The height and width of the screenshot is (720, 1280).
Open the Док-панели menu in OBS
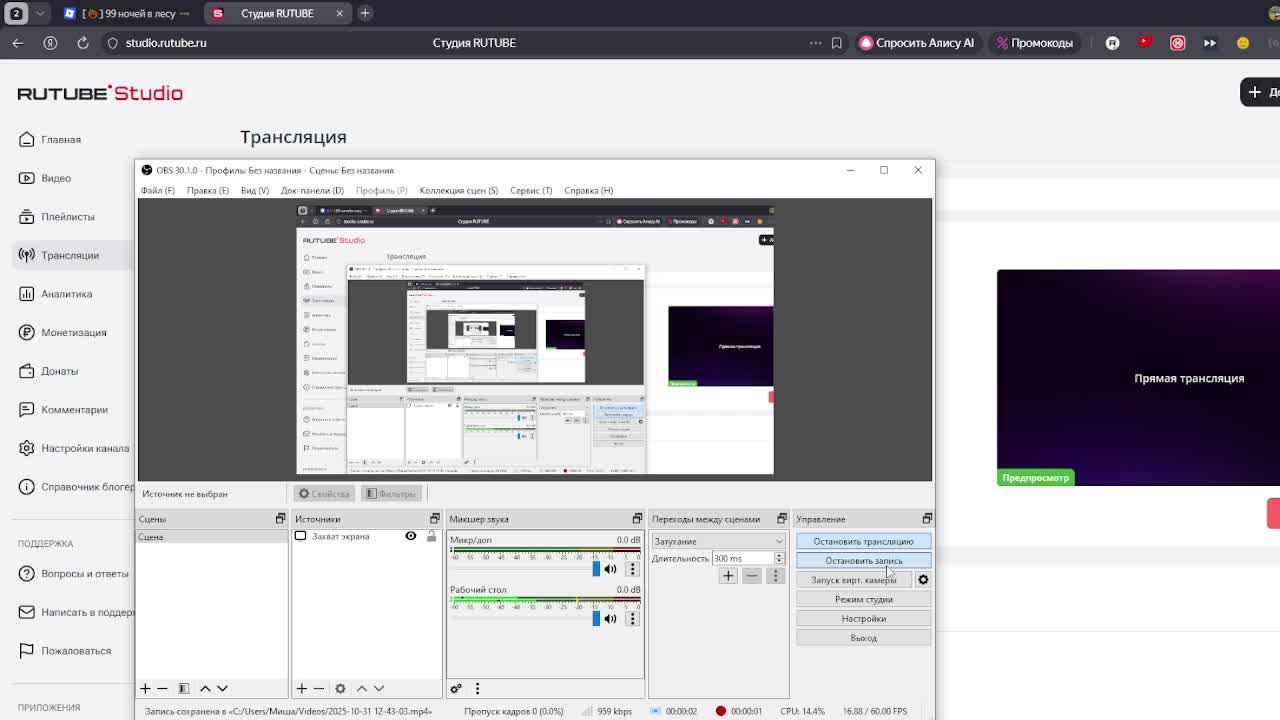312,190
